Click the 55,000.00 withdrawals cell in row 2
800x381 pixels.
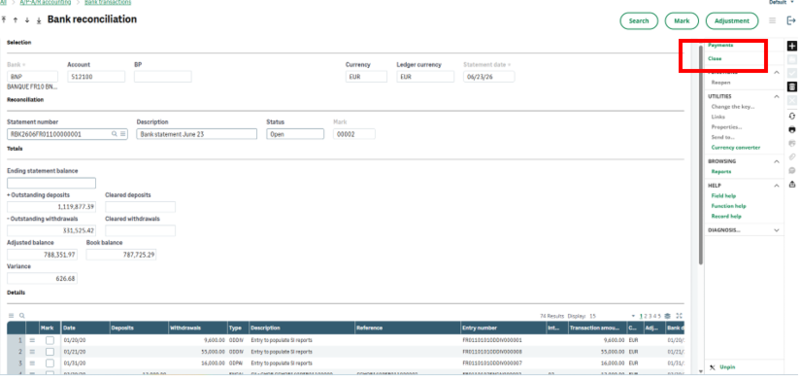click(197, 352)
